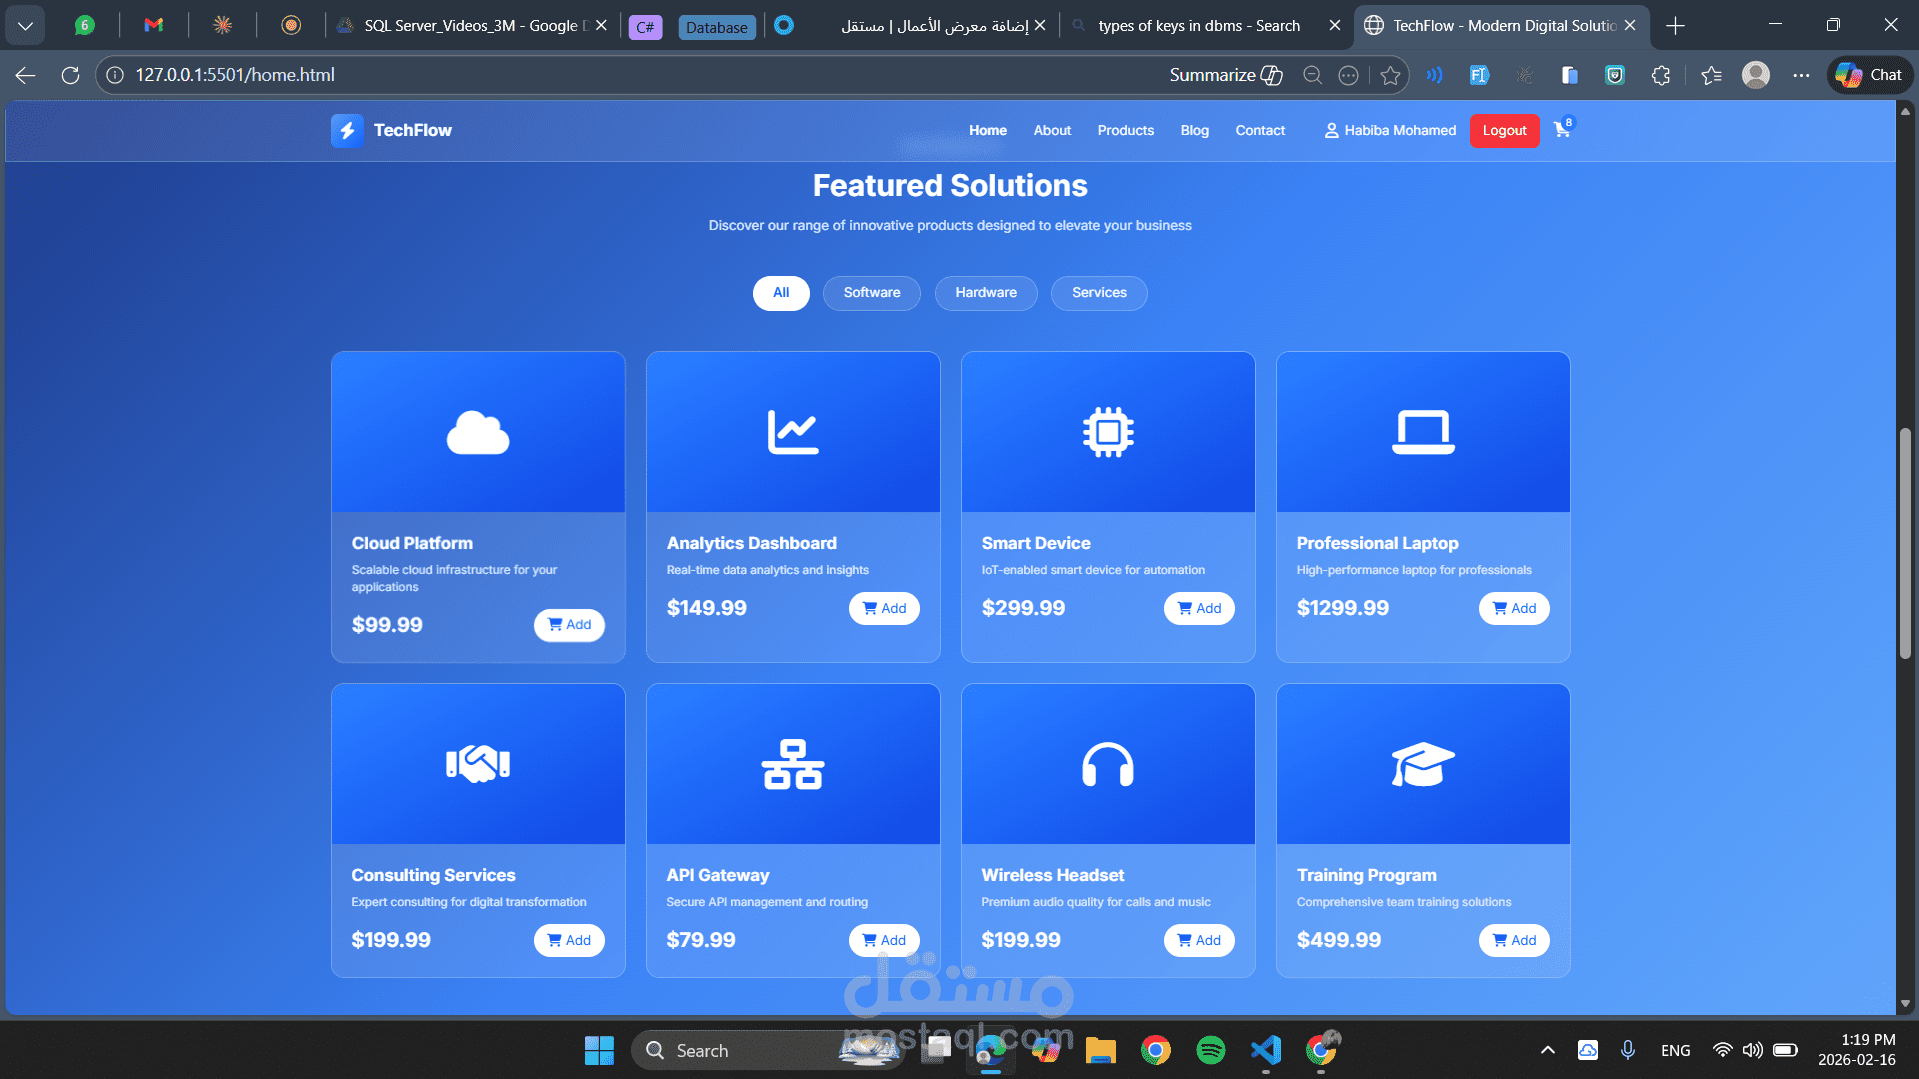Click the Analytics Dashboard chart icon image
1919x1079 pixels.
point(793,432)
